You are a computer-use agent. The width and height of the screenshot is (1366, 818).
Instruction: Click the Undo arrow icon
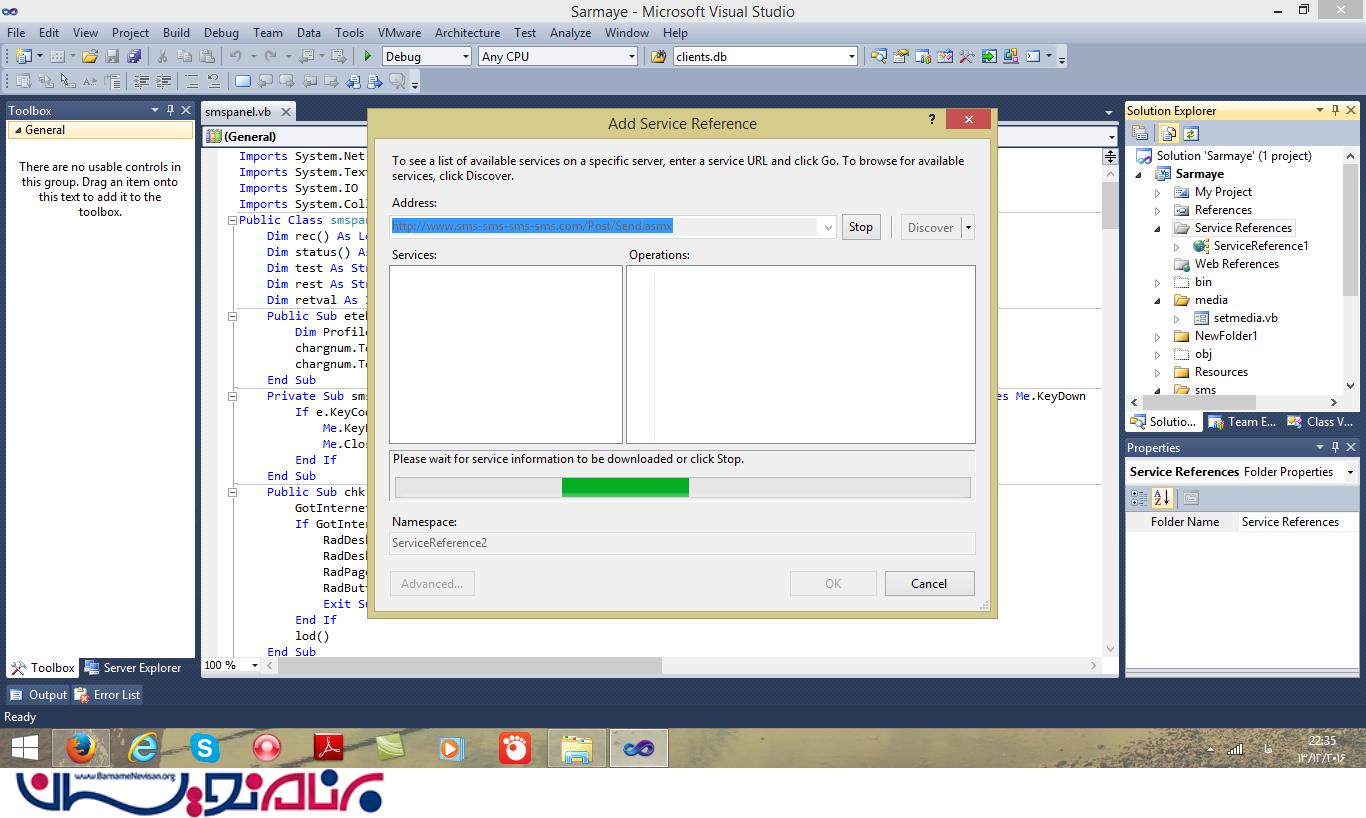pos(235,57)
